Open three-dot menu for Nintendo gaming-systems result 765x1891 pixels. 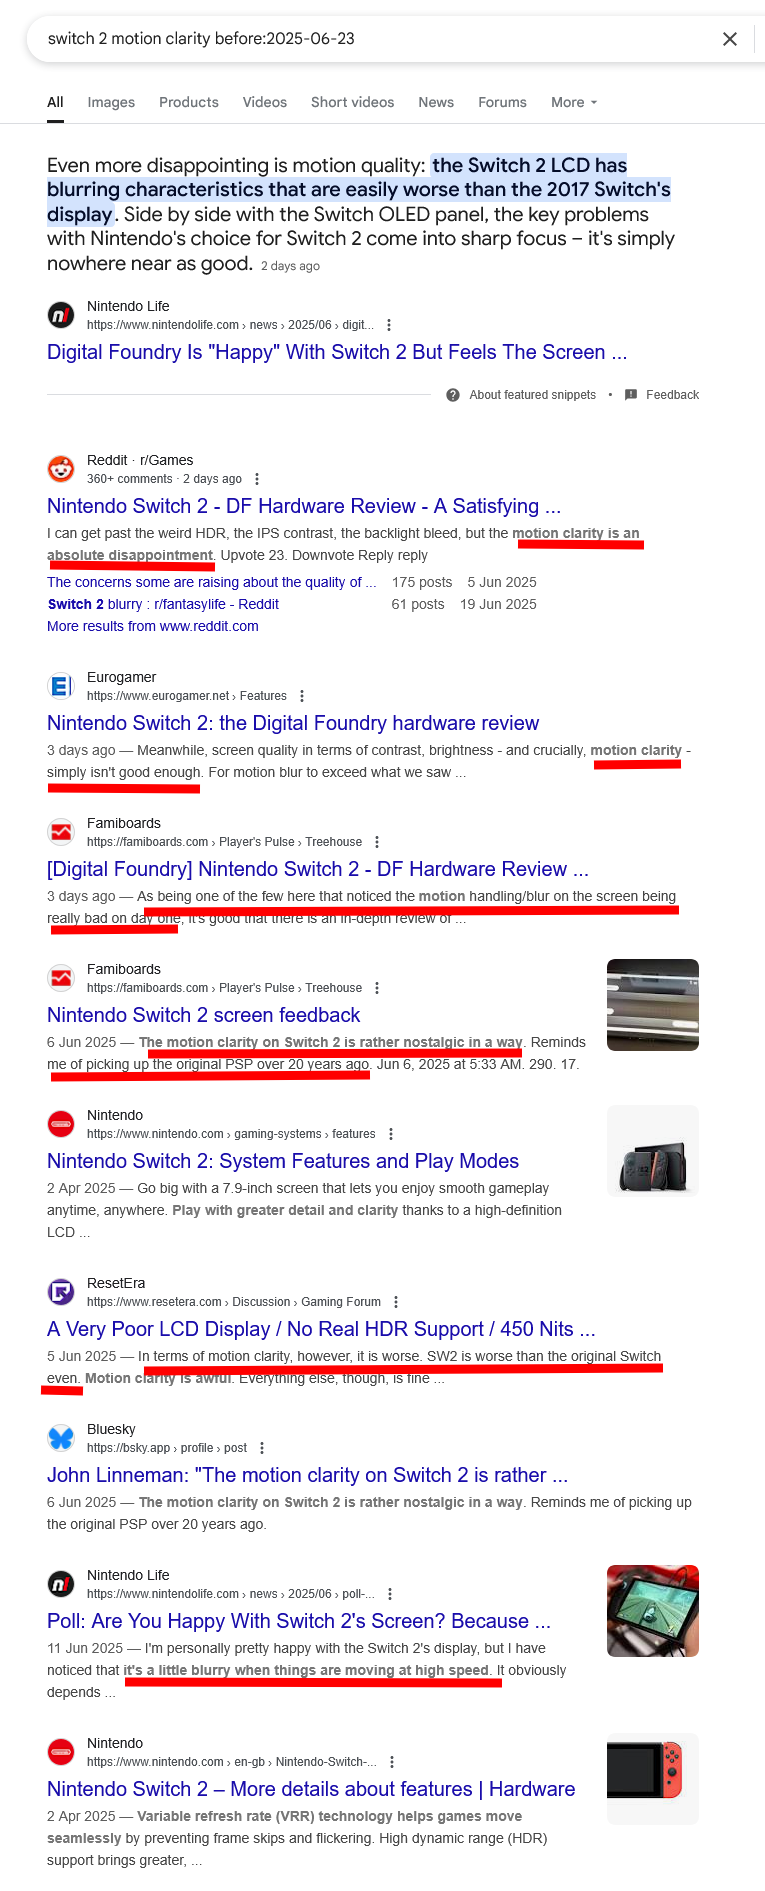coord(391,1134)
